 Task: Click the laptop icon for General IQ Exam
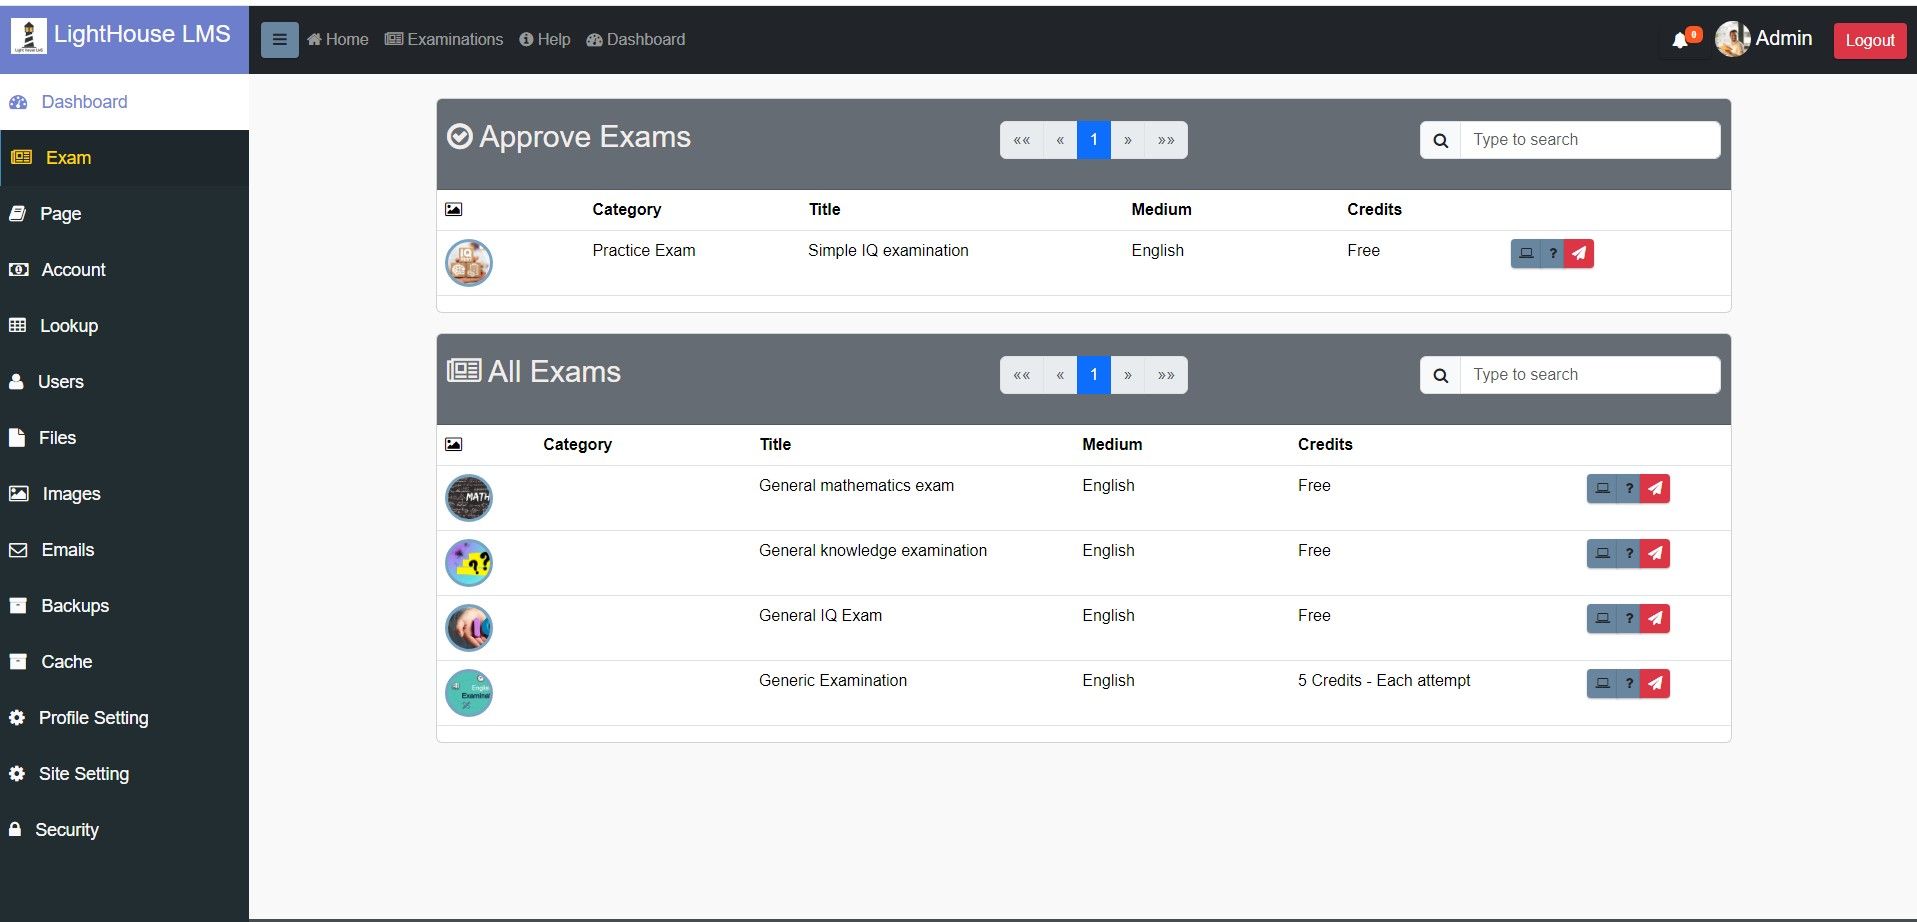(x=1602, y=619)
